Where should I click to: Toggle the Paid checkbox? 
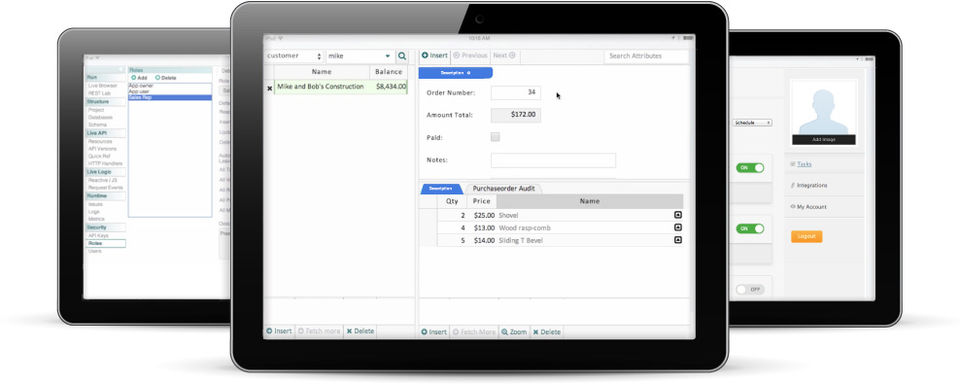(x=495, y=137)
